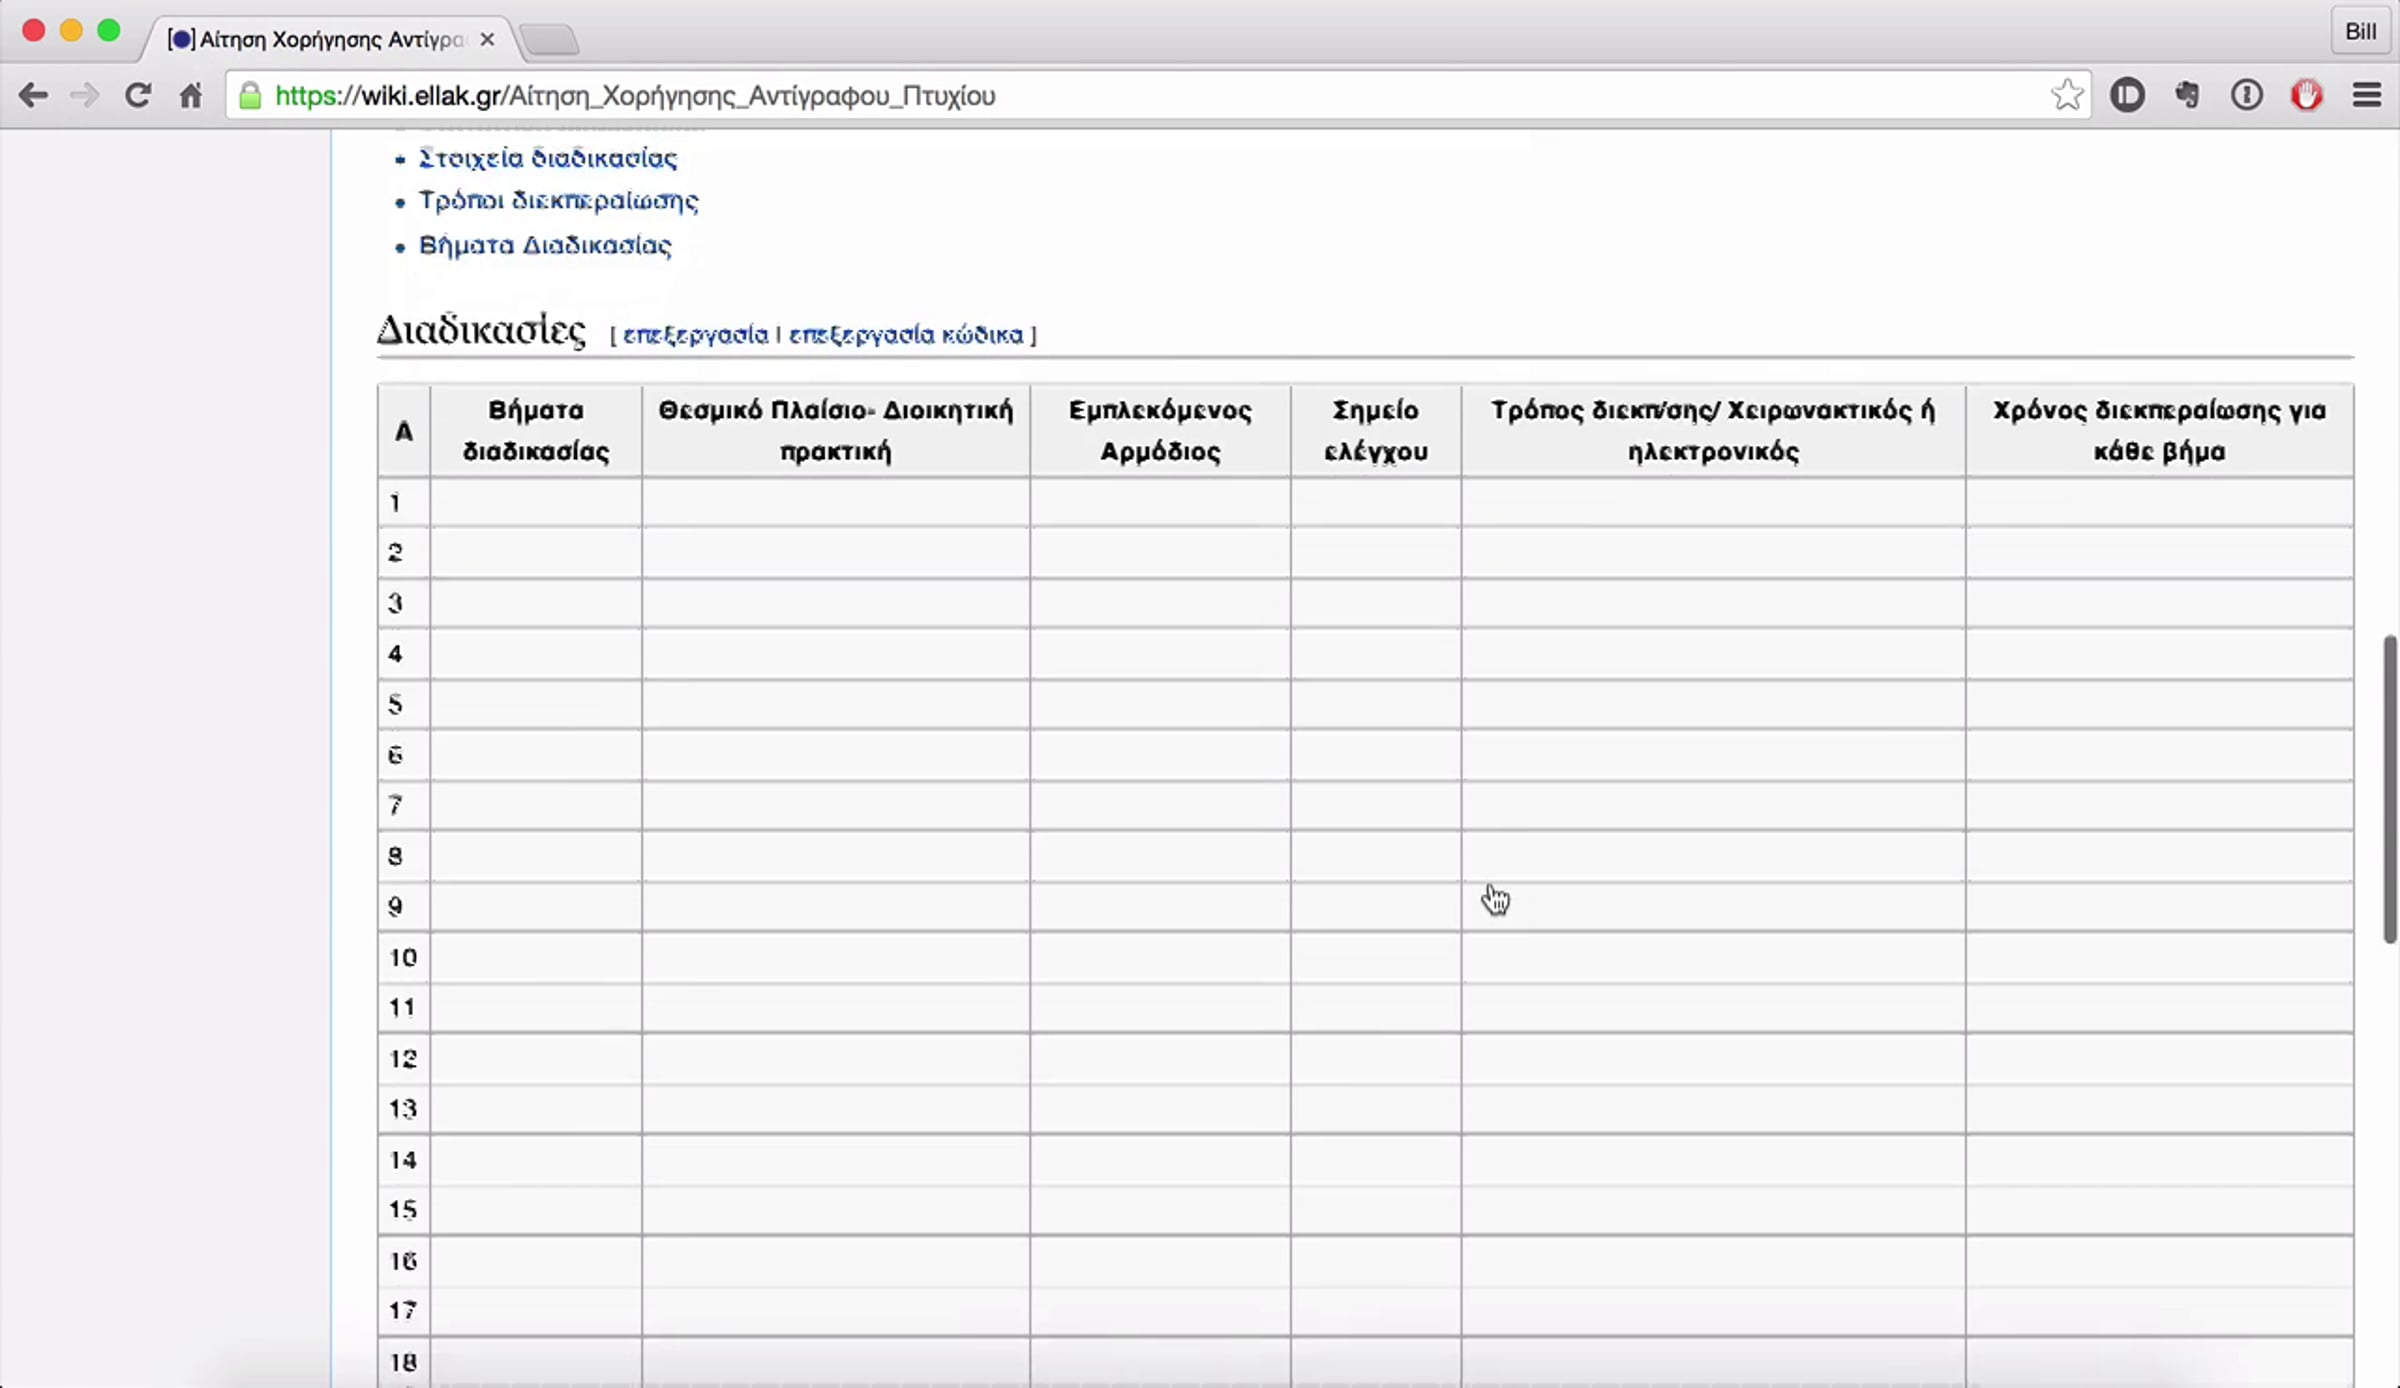The width and height of the screenshot is (2400, 1388).
Task: Click the επεξεργασία κώδικα link
Action: pyautogui.click(x=906, y=334)
